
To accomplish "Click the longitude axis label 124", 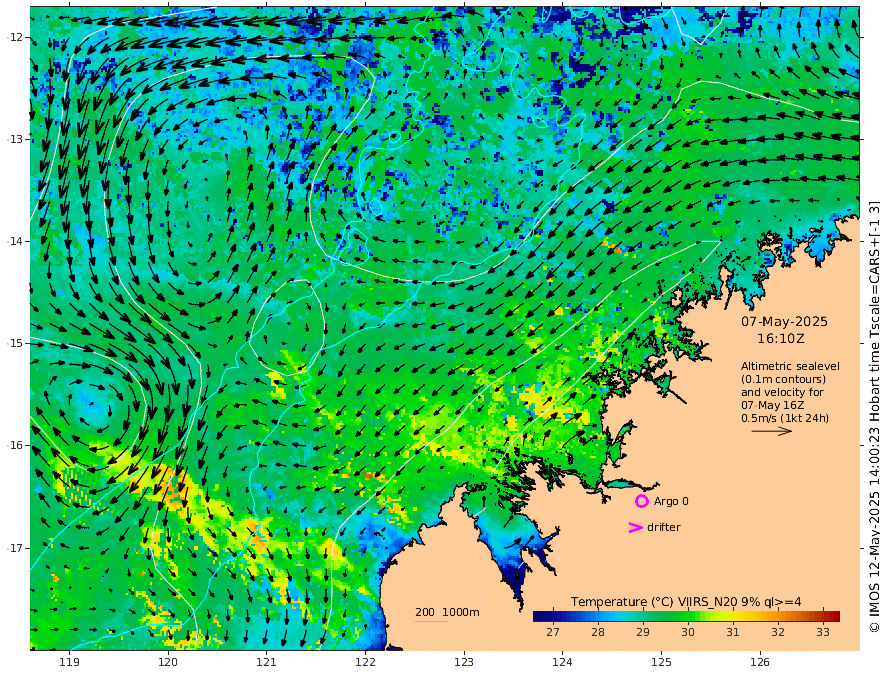I will [x=563, y=663].
